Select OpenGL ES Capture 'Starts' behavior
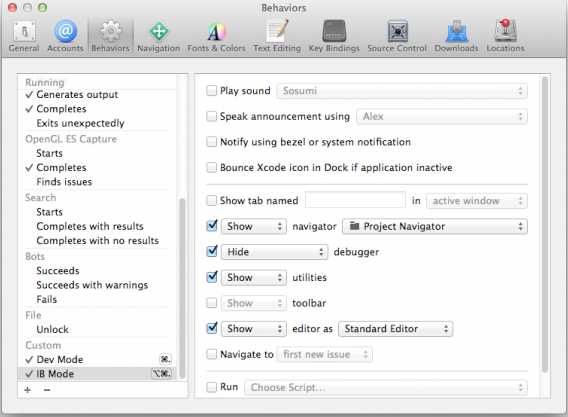This screenshot has width=568, height=417. point(49,153)
